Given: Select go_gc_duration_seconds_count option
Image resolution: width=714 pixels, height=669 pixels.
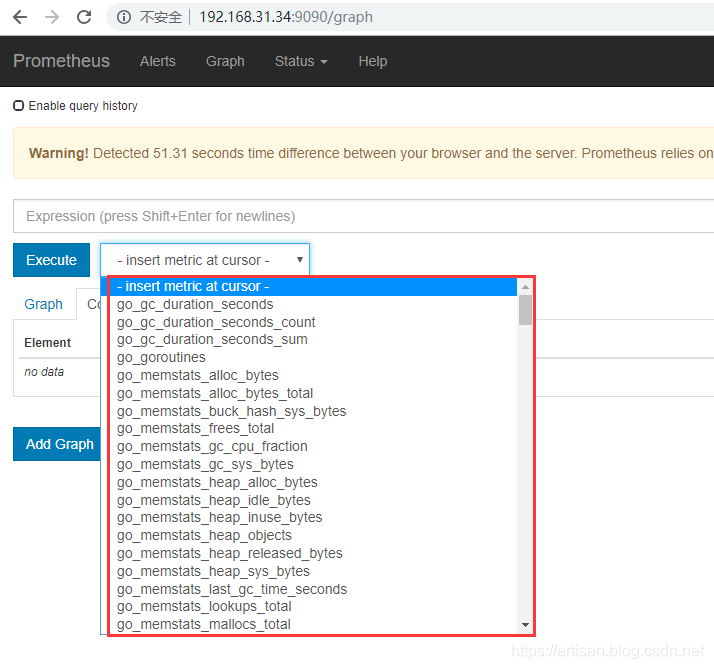Looking at the screenshot, I should click(216, 322).
